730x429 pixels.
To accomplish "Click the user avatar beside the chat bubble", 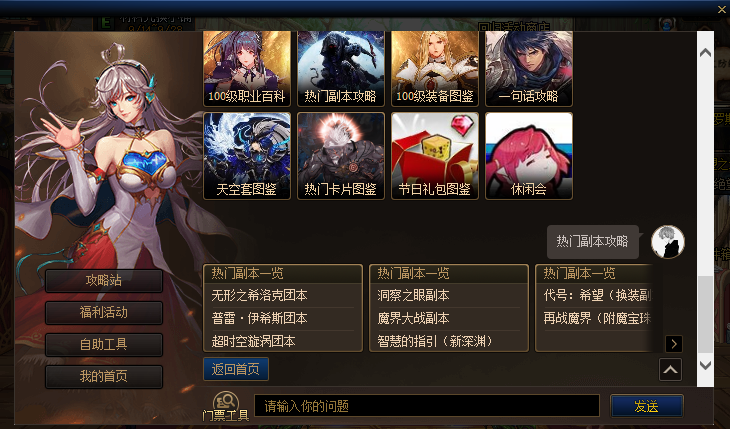I will 668,242.
